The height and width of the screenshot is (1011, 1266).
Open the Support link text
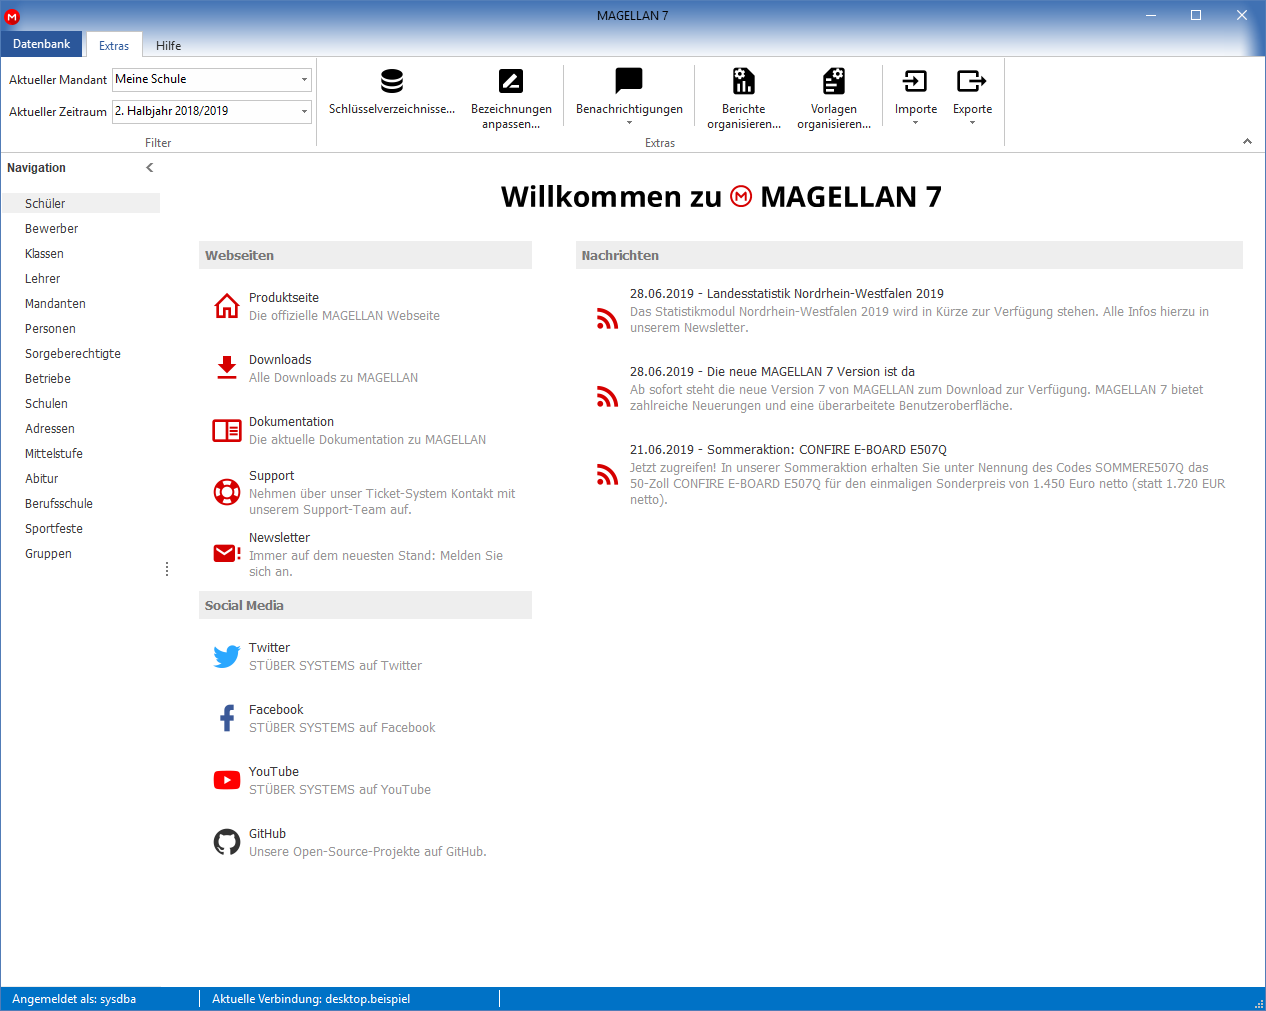click(x=271, y=476)
